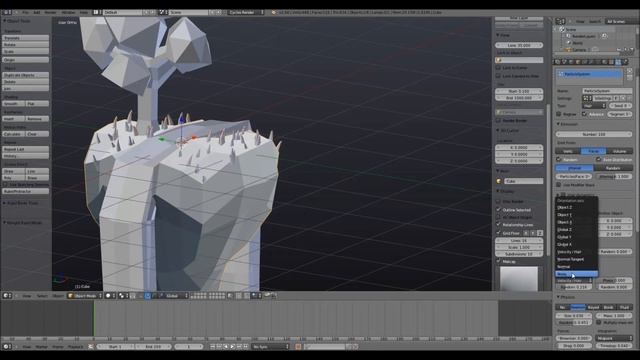Screen dimensions: 640x360
Task: Enable Lock to Cursor checkbox
Action: tap(498, 68)
